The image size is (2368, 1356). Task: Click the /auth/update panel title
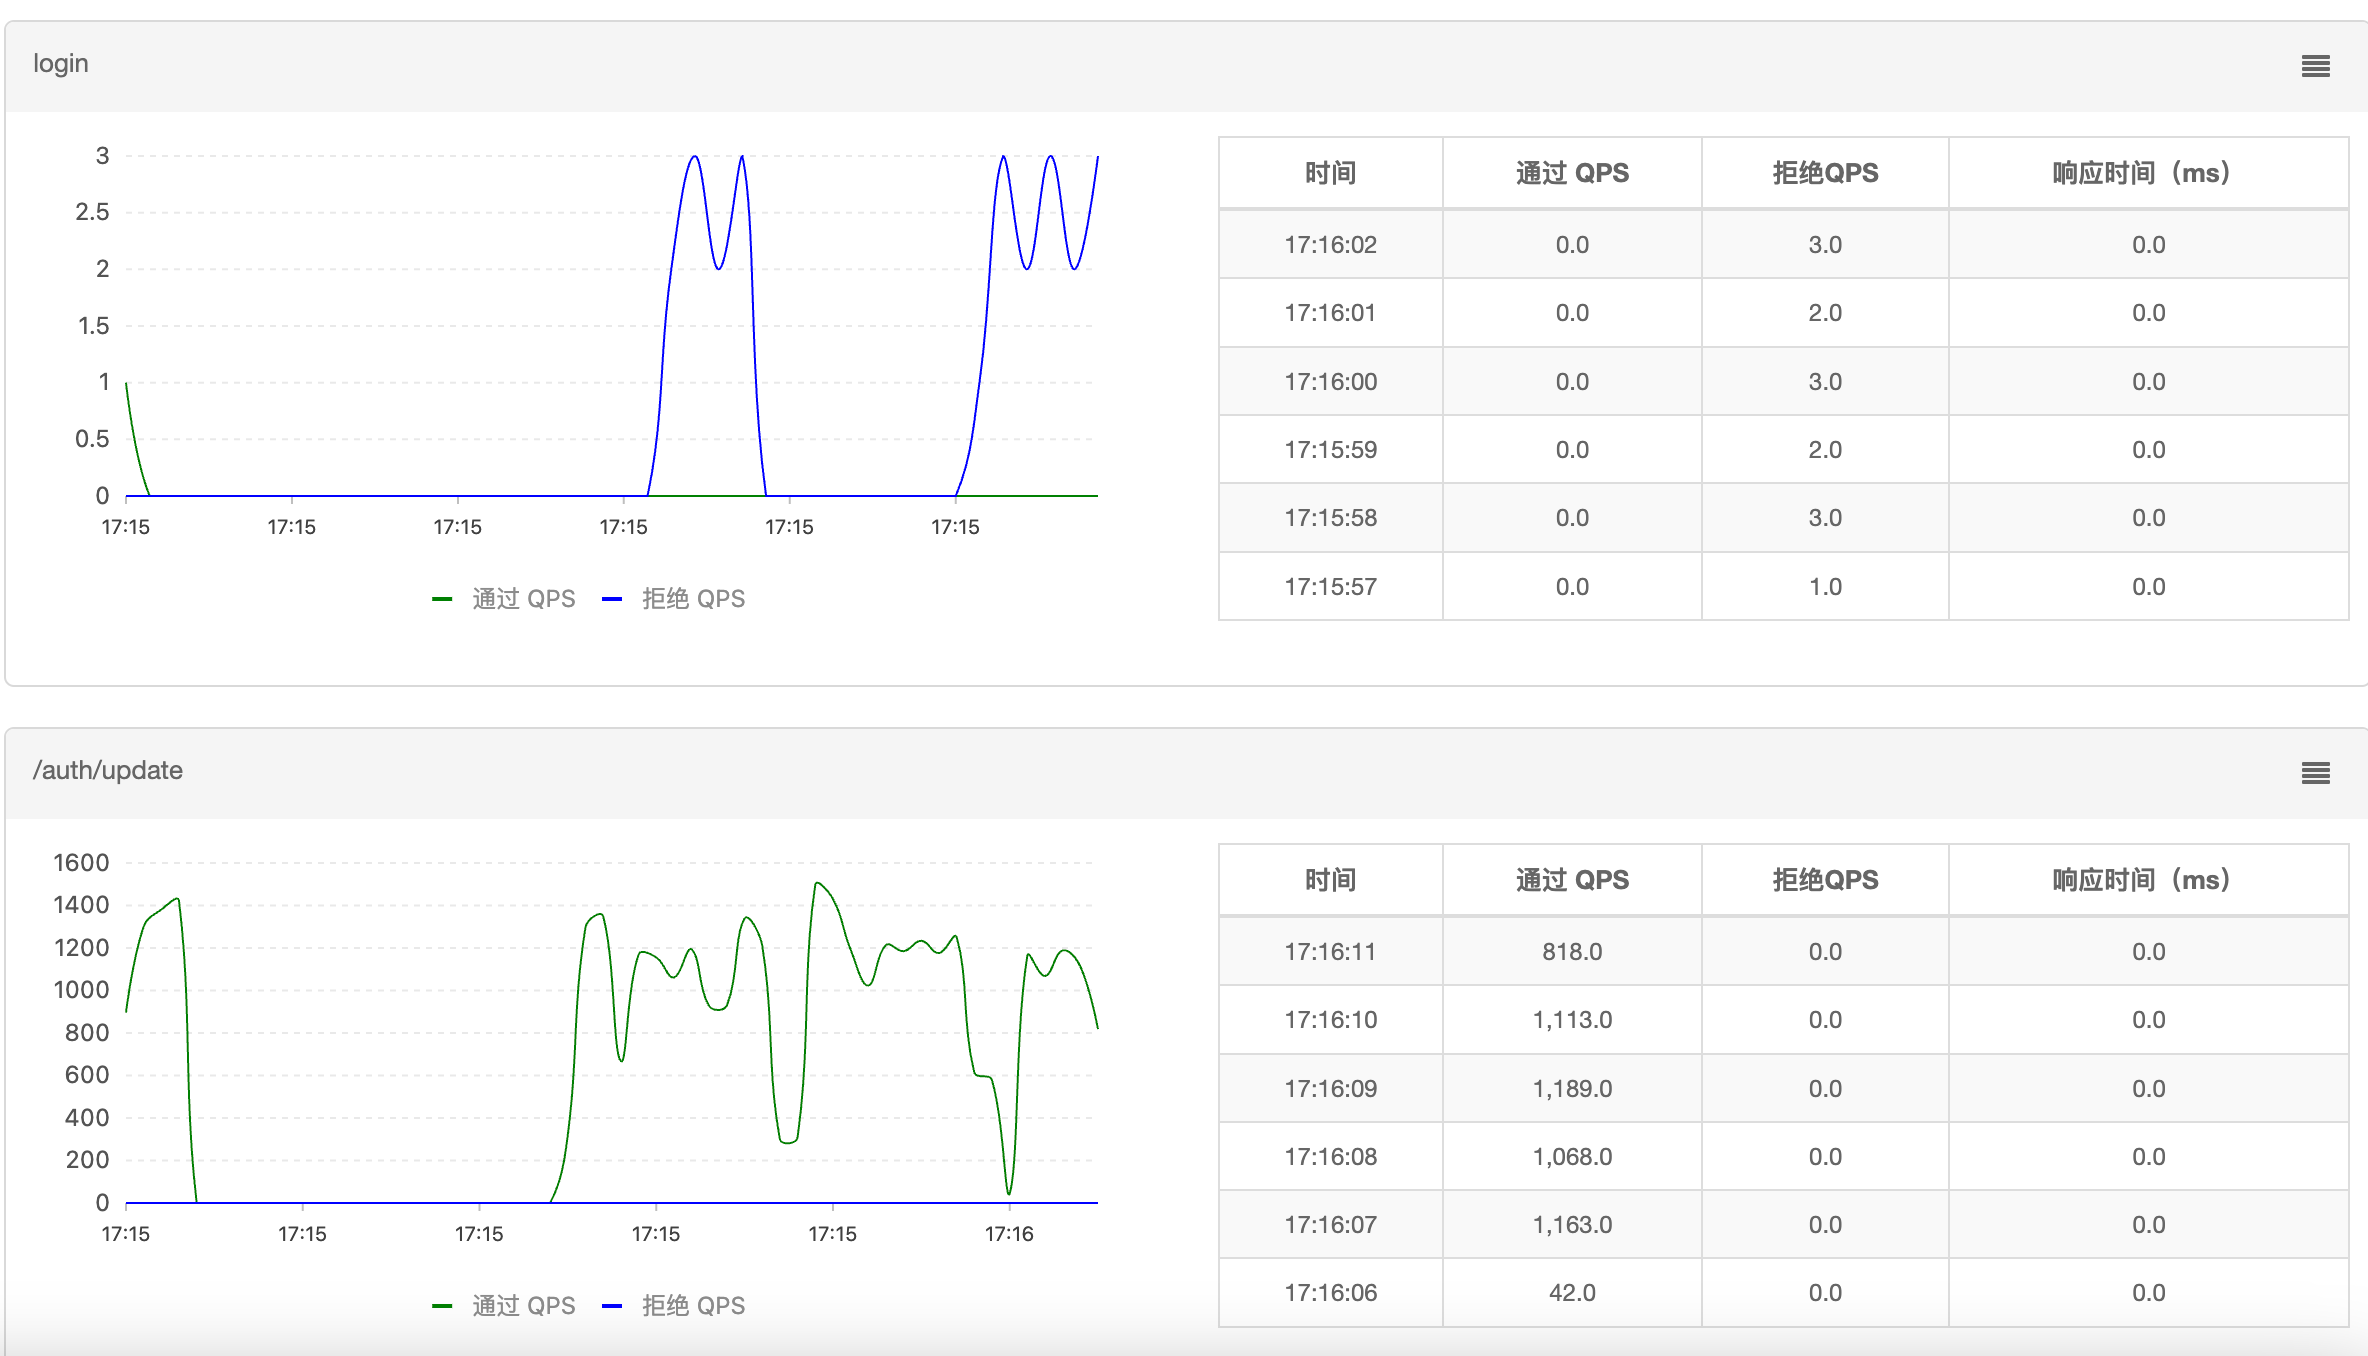pyautogui.click(x=108, y=771)
